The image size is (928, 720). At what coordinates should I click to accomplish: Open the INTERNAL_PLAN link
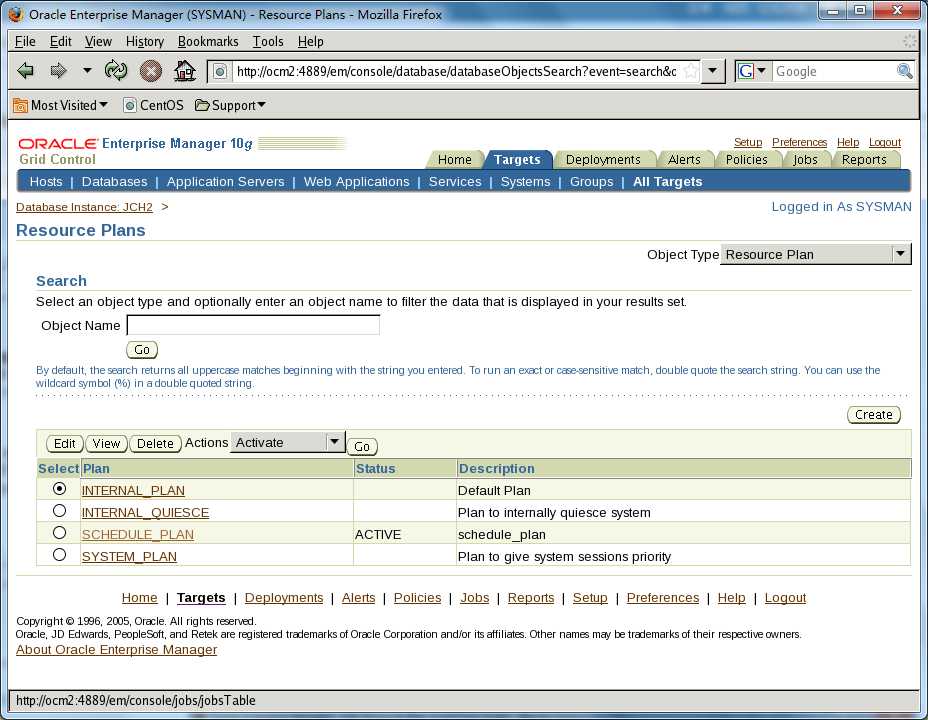point(133,490)
